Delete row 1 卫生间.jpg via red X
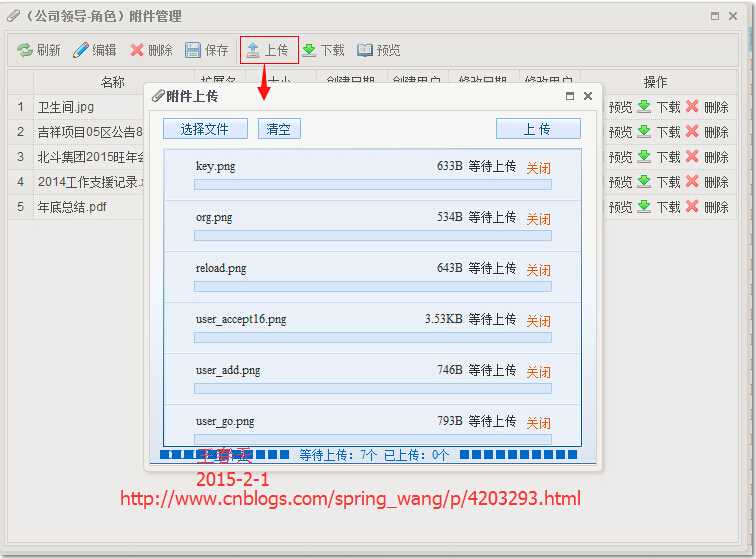The width and height of the screenshot is (756, 559). pyautogui.click(x=692, y=107)
